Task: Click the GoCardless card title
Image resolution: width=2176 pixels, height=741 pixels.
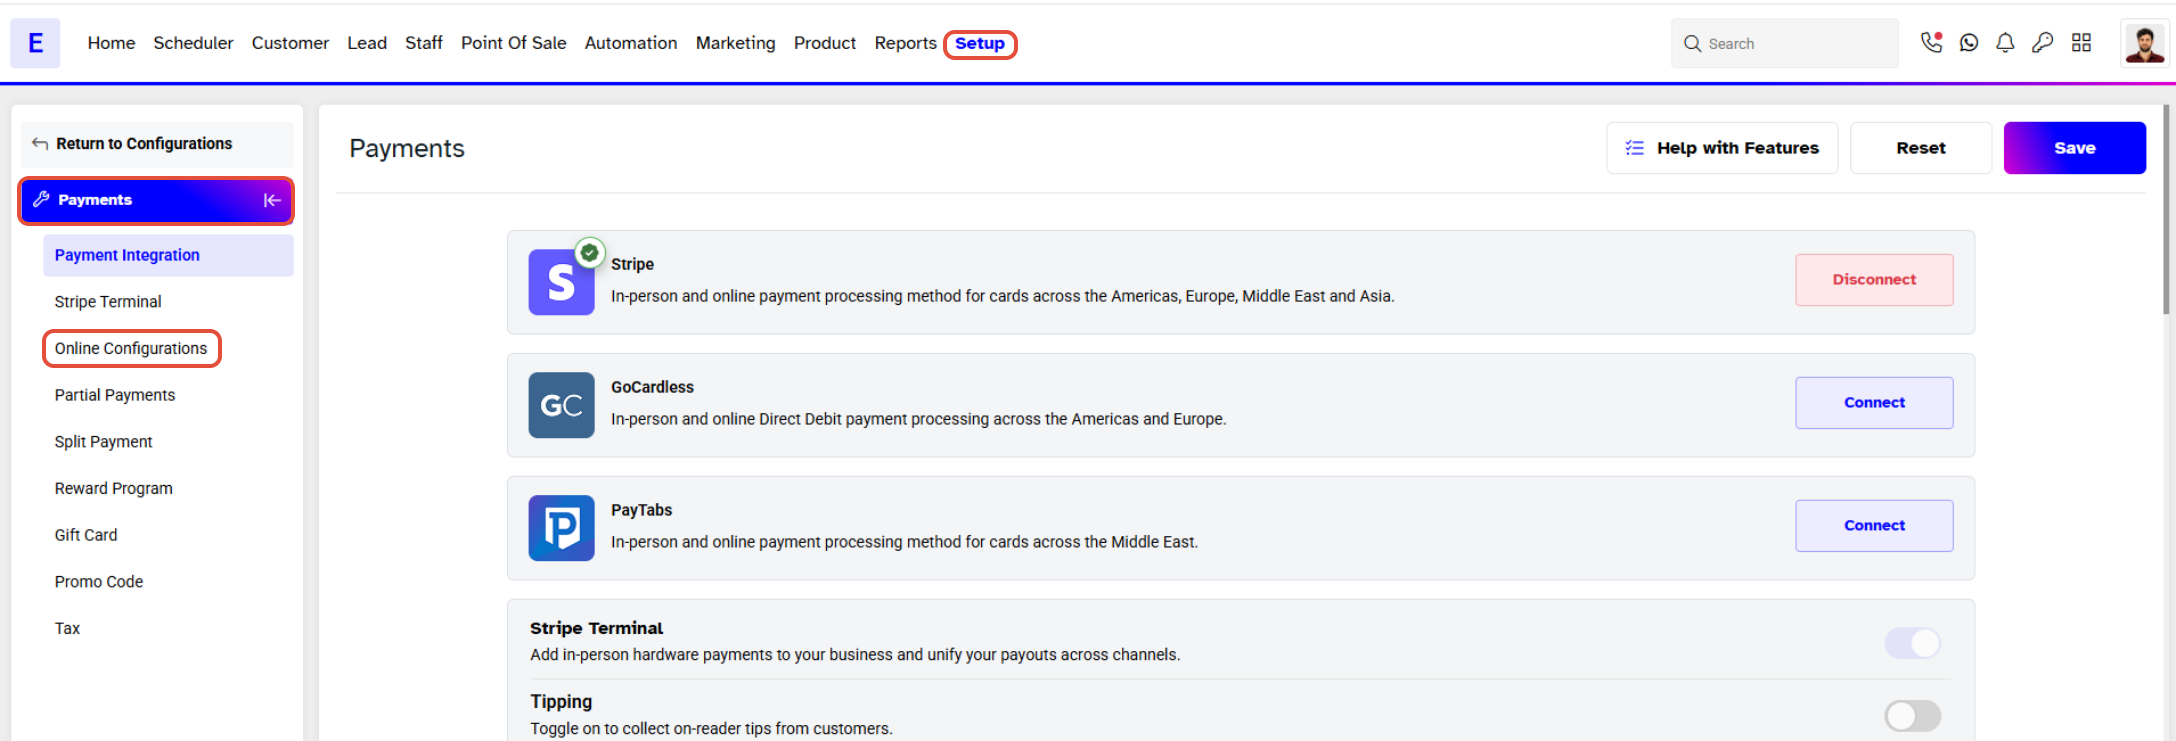Action: (652, 387)
